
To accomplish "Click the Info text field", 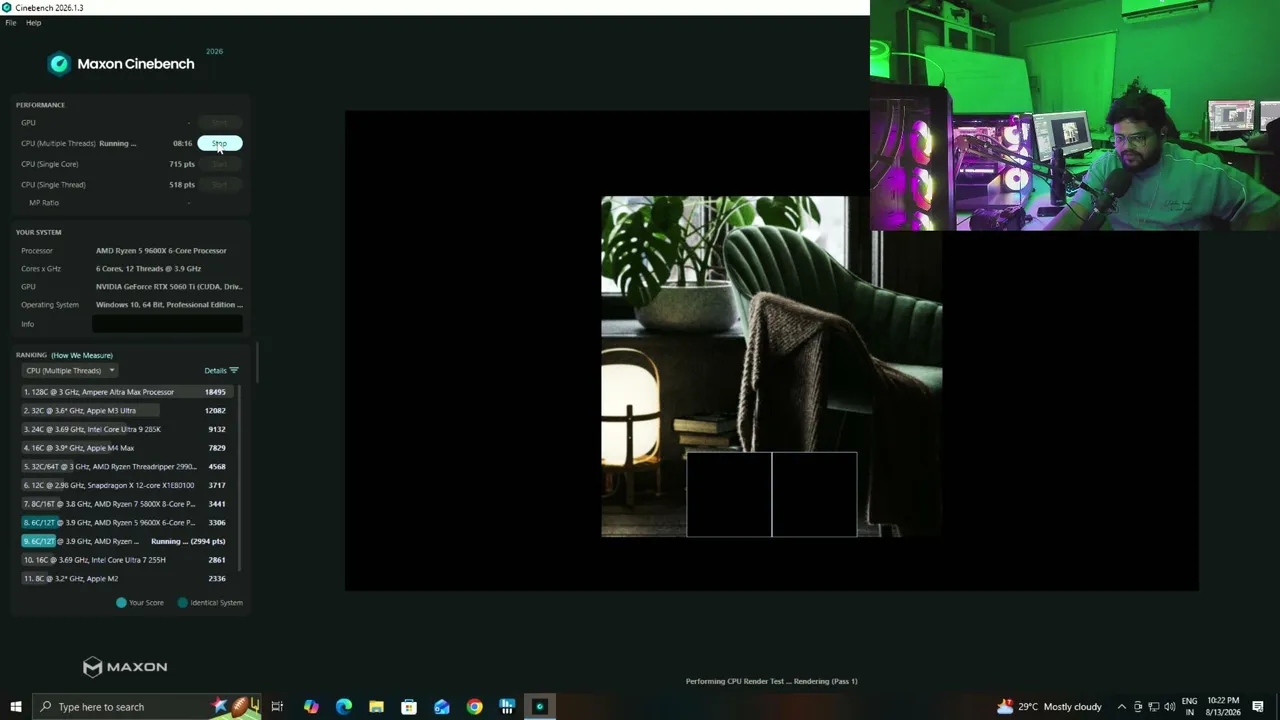I will pyautogui.click(x=167, y=324).
